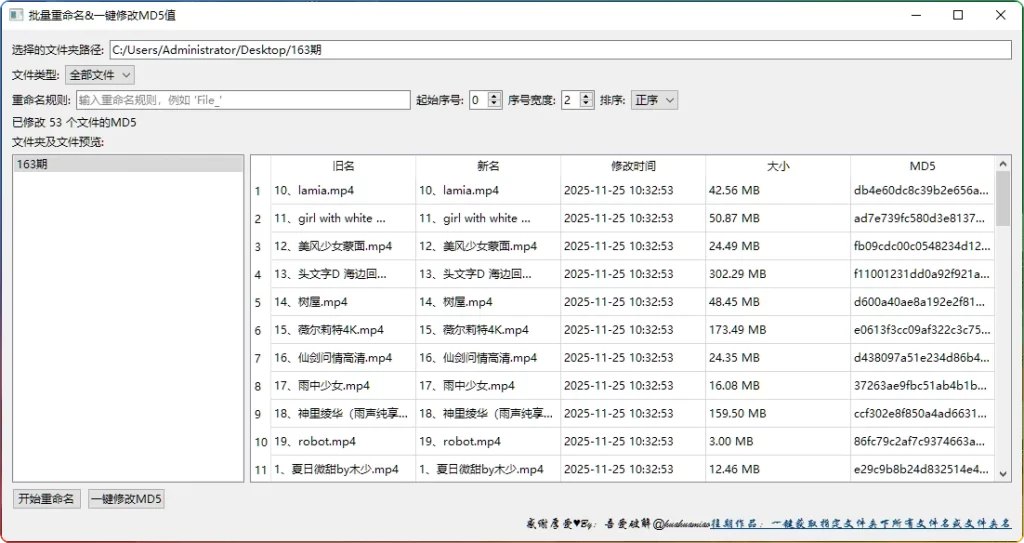Click size cell 12.46 MB
The width and height of the screenshot is (1024, 543).
click(x=778, y=469)
